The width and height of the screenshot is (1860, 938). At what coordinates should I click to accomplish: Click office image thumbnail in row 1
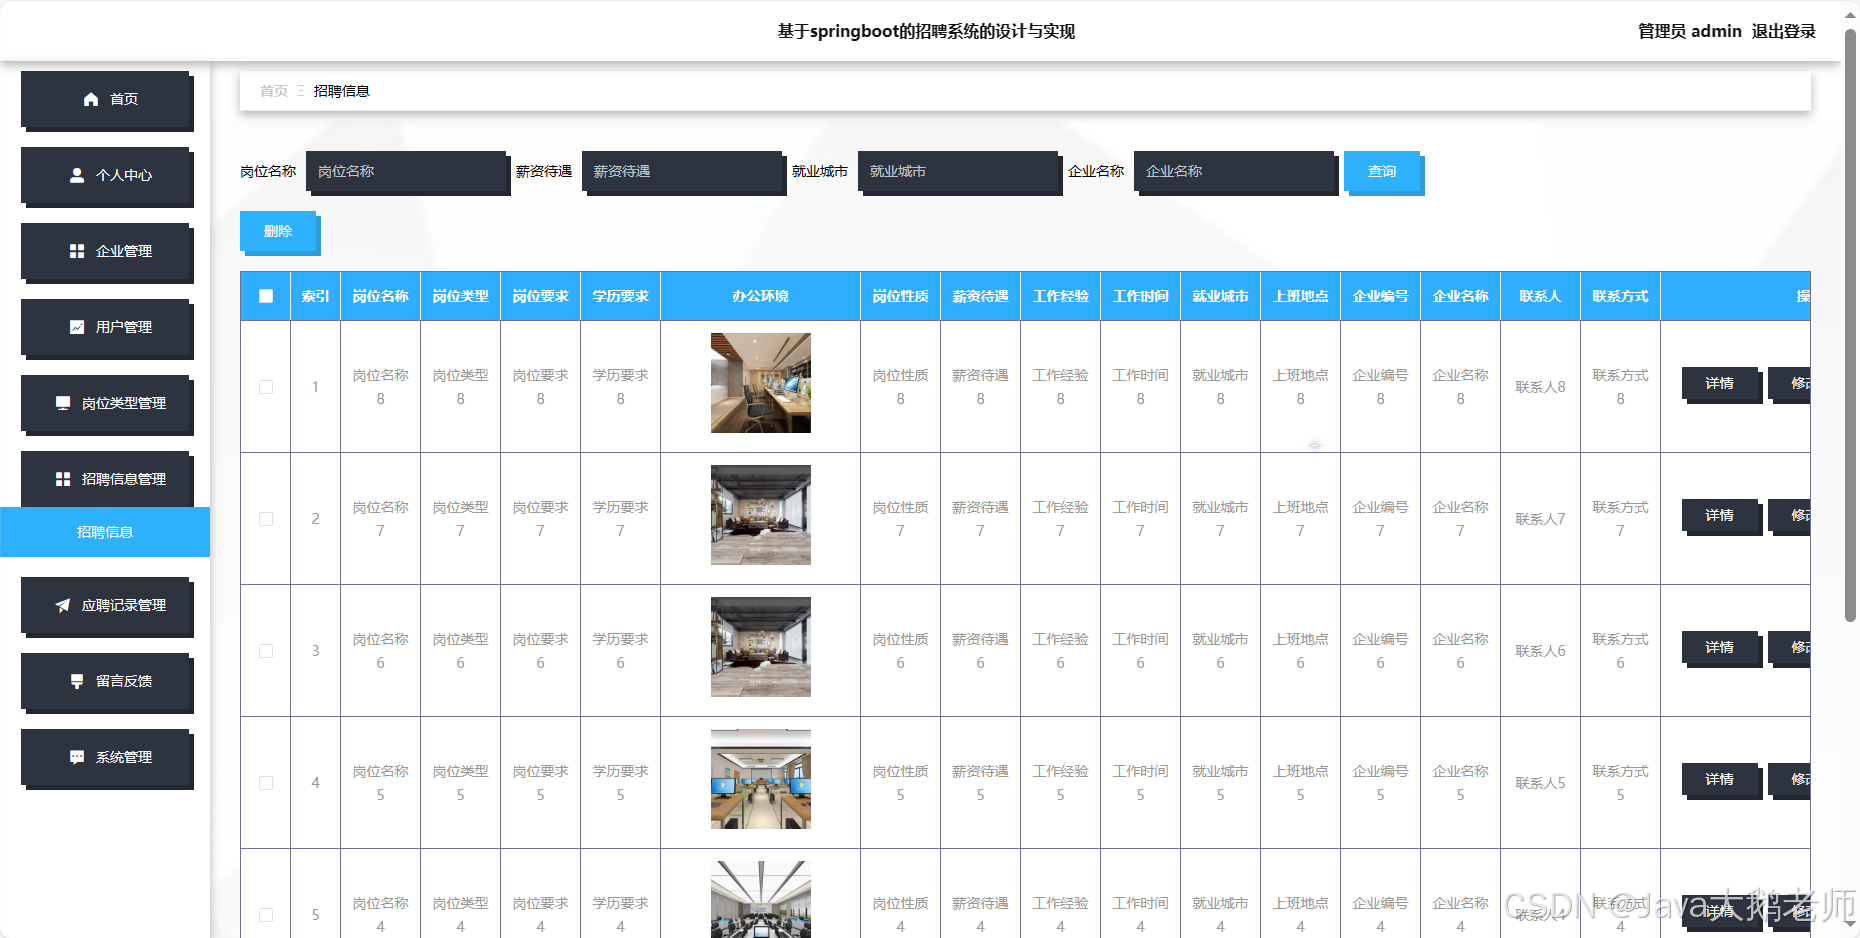point(761,383)
